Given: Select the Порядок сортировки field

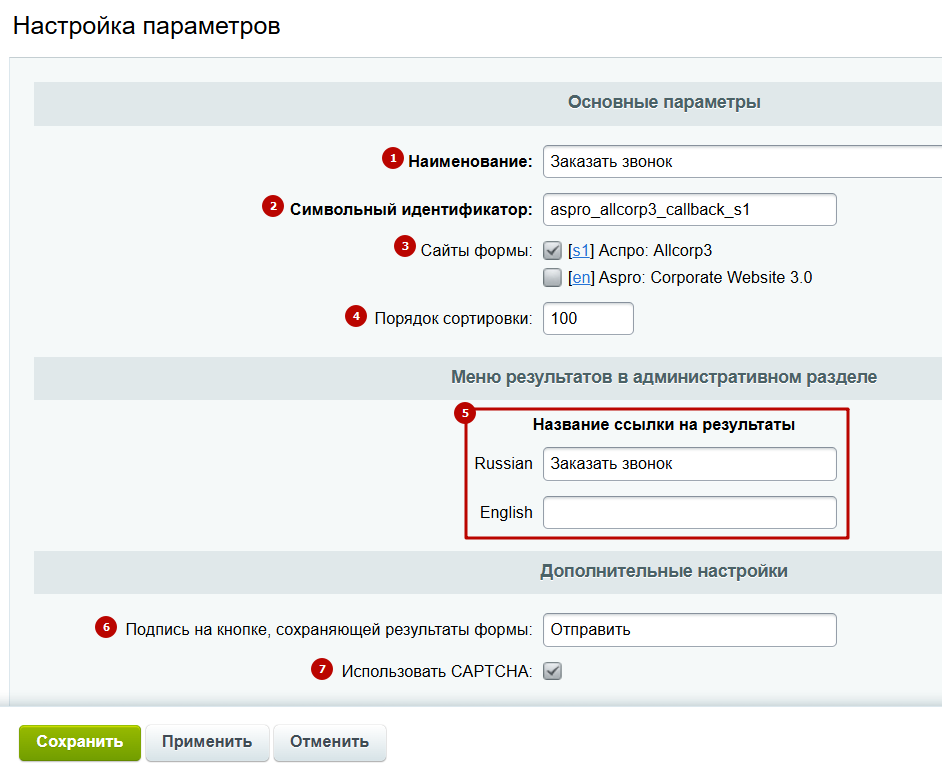Looking at the screenshot, I should pos(588,319).
